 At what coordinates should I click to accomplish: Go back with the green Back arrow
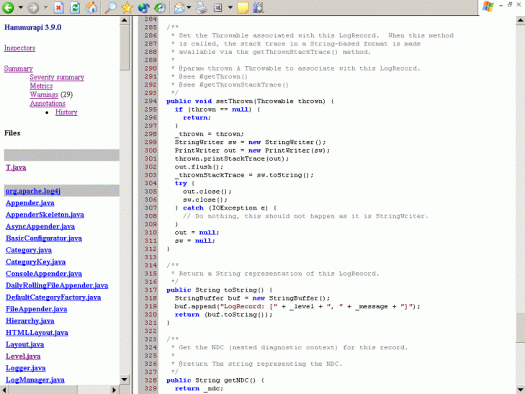[x=8, y=7]
